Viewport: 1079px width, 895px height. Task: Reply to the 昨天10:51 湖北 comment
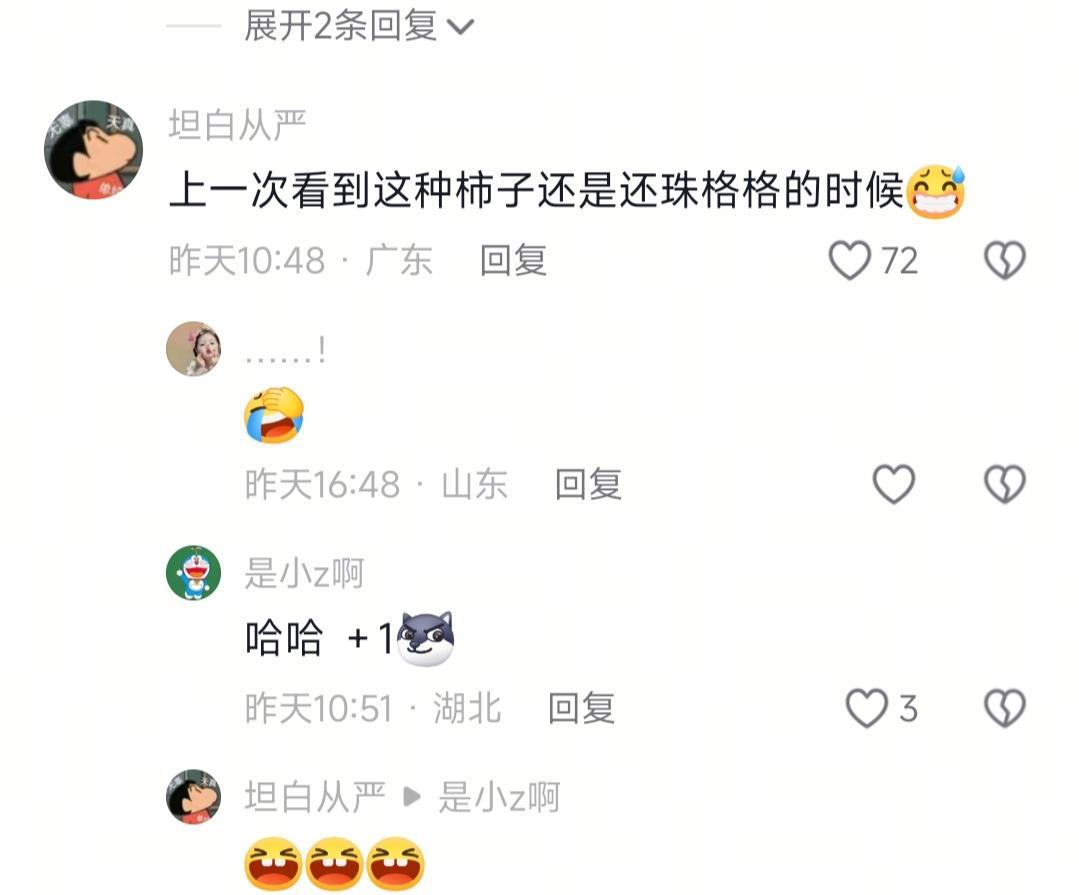click(581, 709)
